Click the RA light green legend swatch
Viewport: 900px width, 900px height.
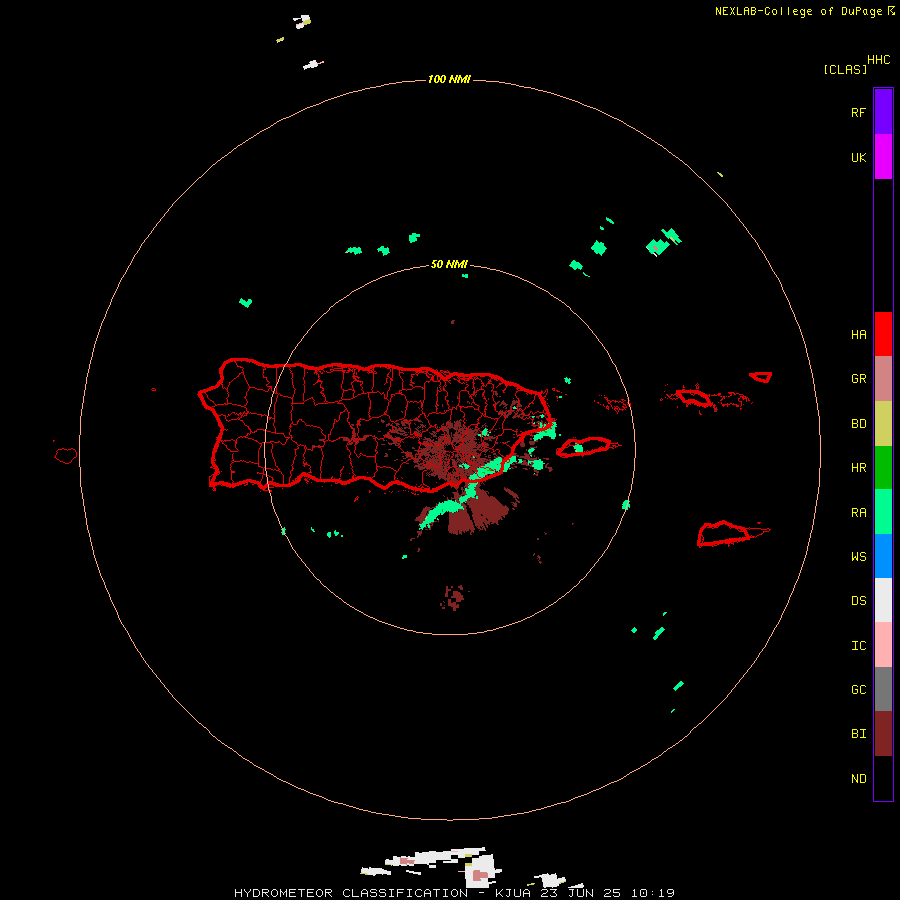point(883,512)
